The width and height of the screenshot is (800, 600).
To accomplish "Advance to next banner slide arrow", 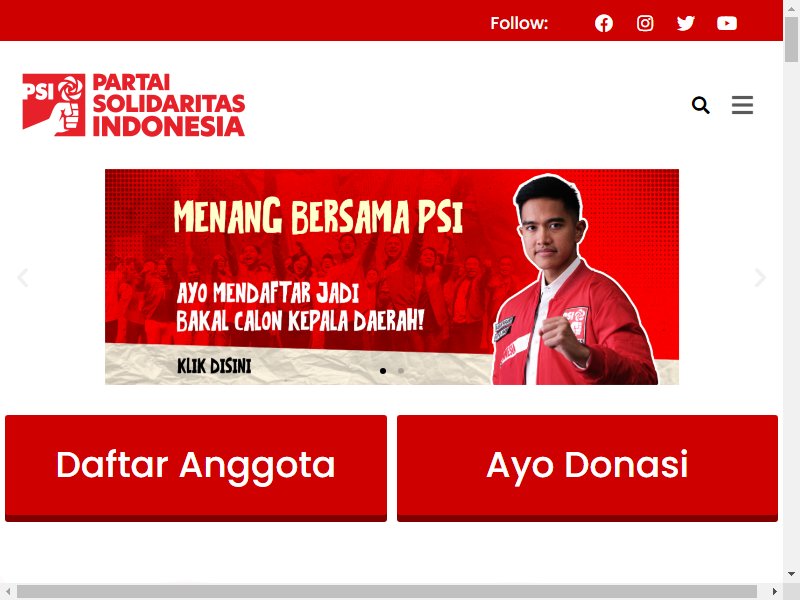I will point(760,278).
